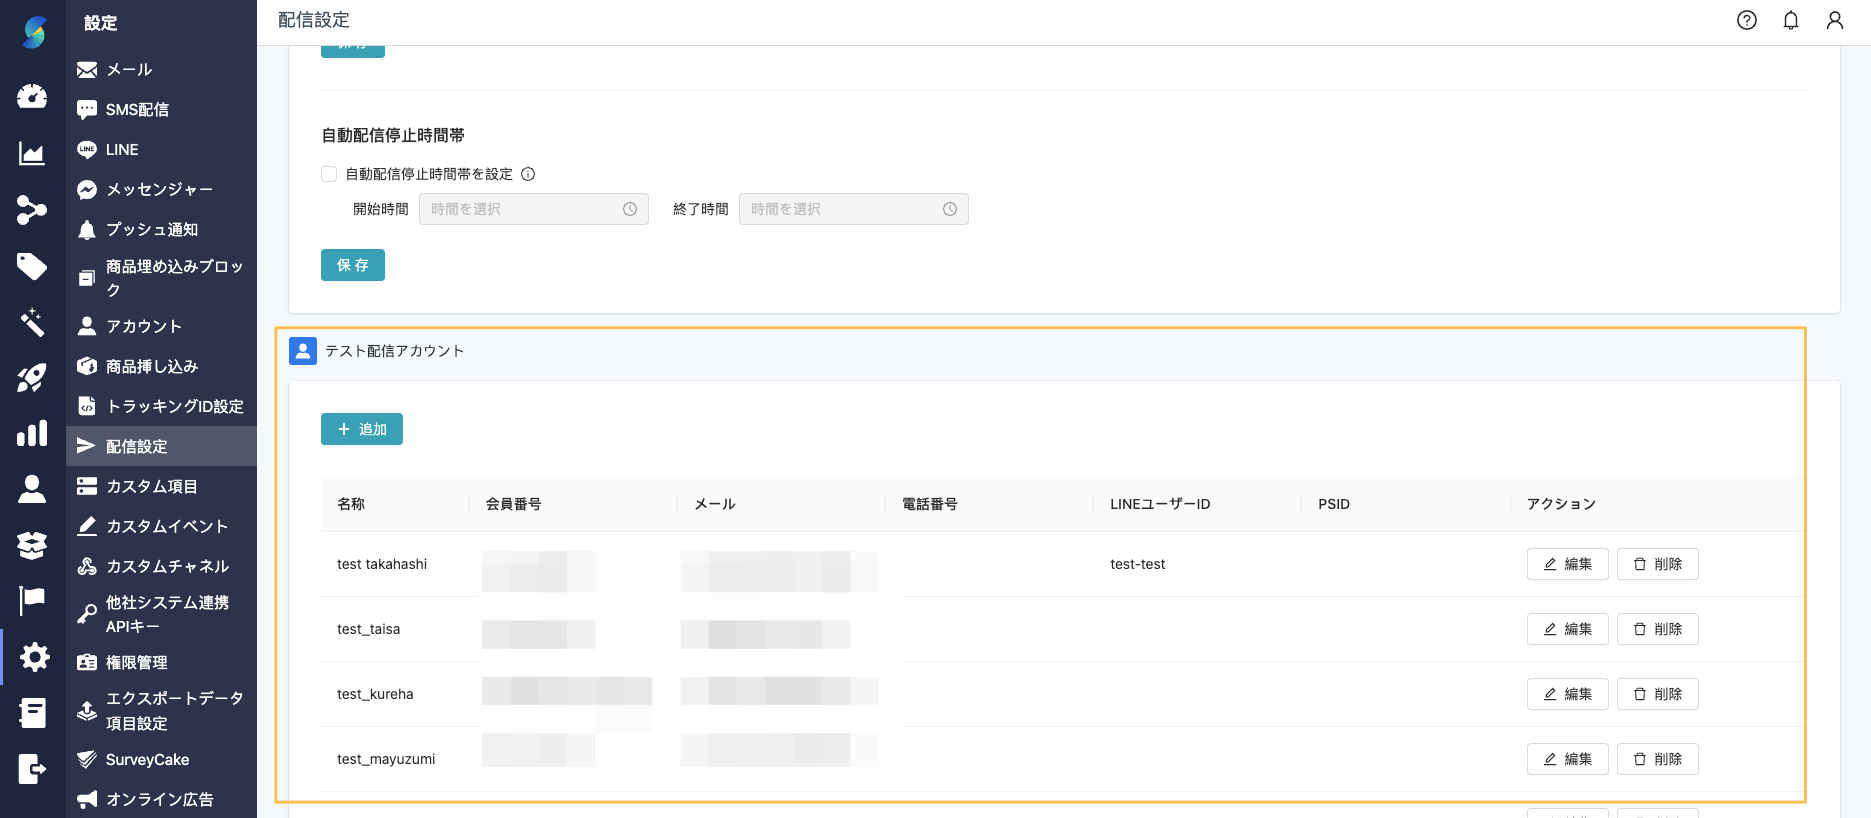1871x818 pixels.
Task: Open the rocket icon in left rail
Action: (x=32, y=378)
